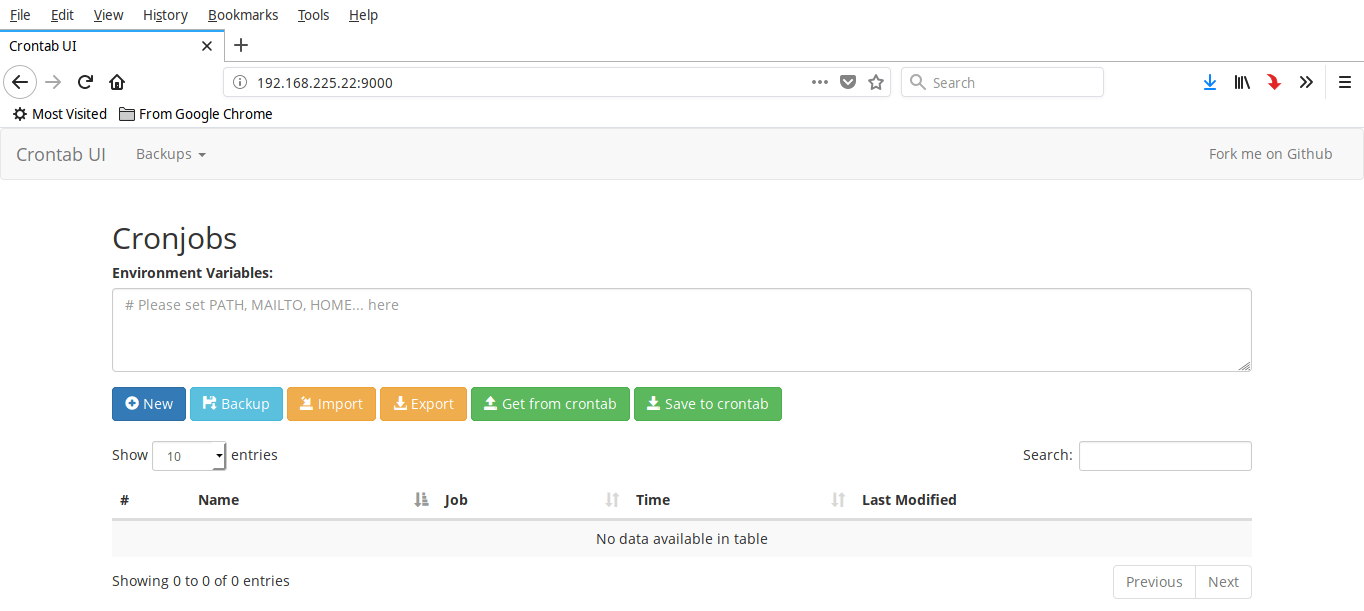
Task: Click the bookmark star icon
Action: point(876,82)
